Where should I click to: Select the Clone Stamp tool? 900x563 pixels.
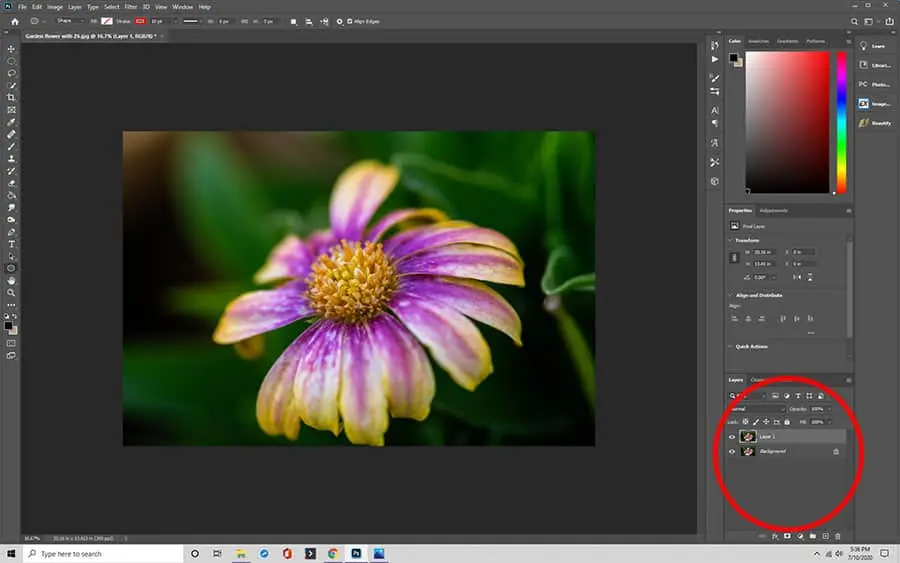click(11, 159)
